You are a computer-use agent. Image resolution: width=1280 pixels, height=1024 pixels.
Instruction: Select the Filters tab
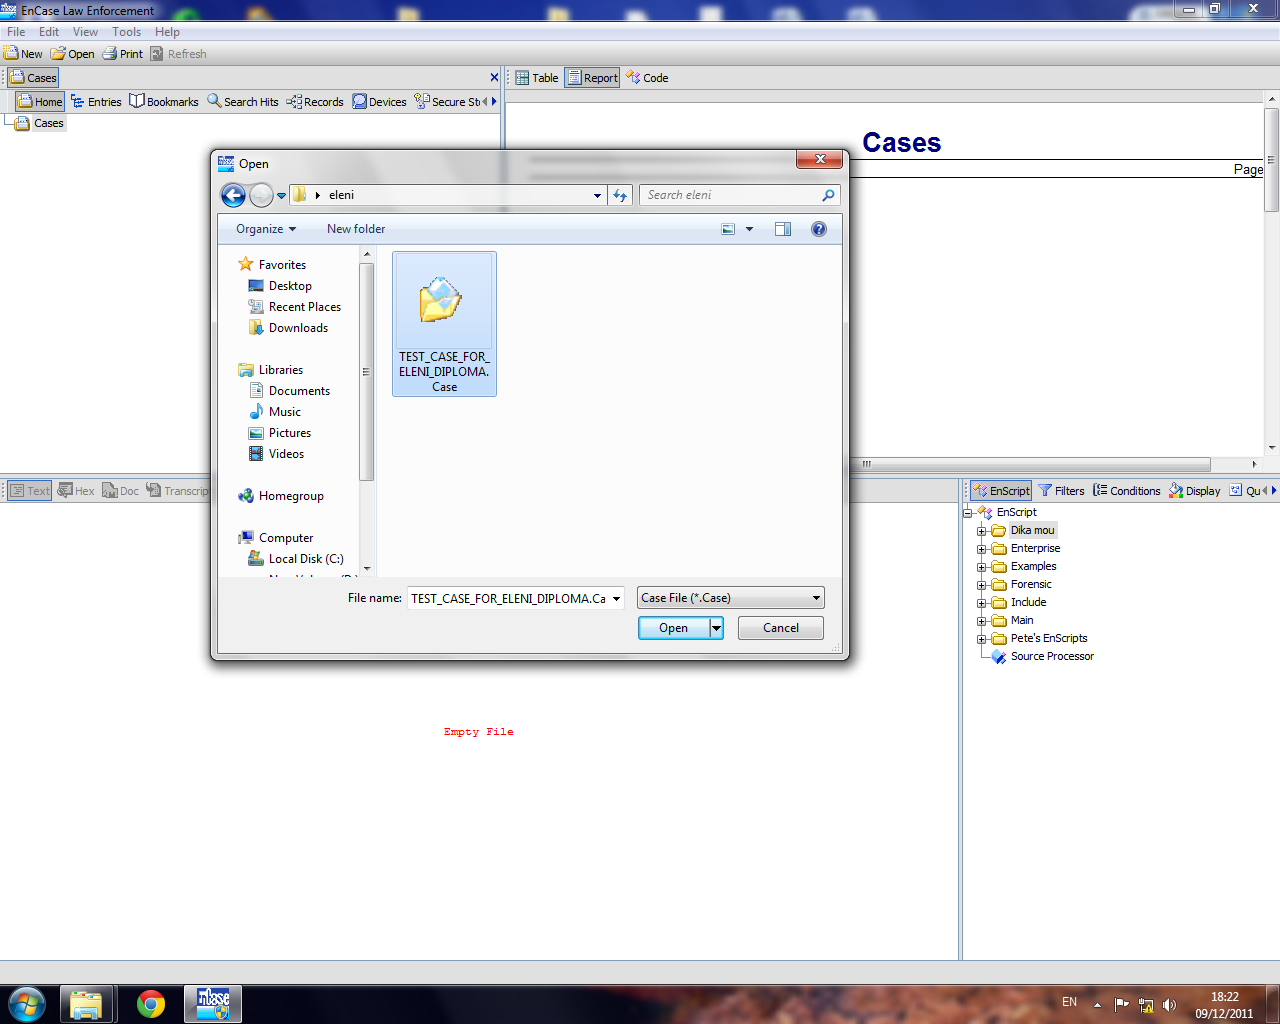point(1061,491)
